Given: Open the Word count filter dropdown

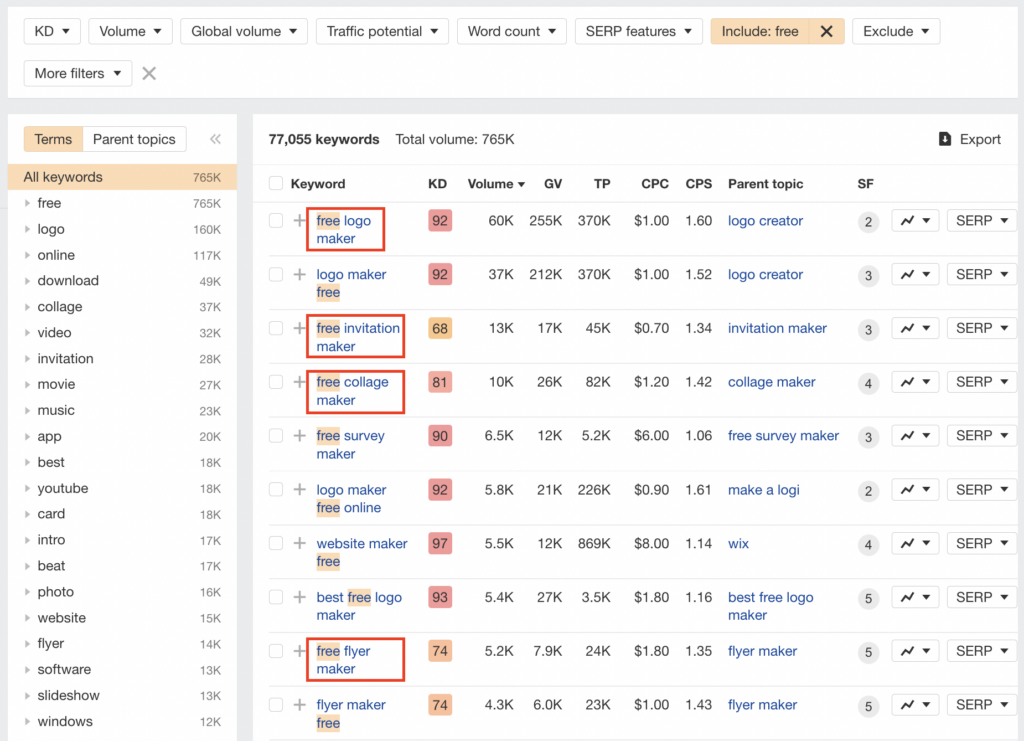Looking at the screenshot, I should click(512, 31).
